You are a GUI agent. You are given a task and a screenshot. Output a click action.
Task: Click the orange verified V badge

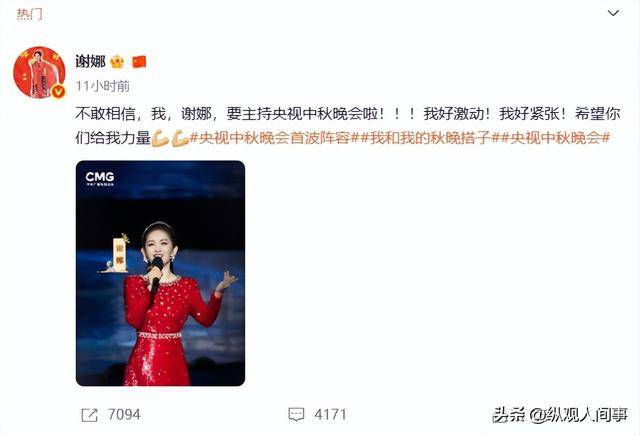(58, 92)
